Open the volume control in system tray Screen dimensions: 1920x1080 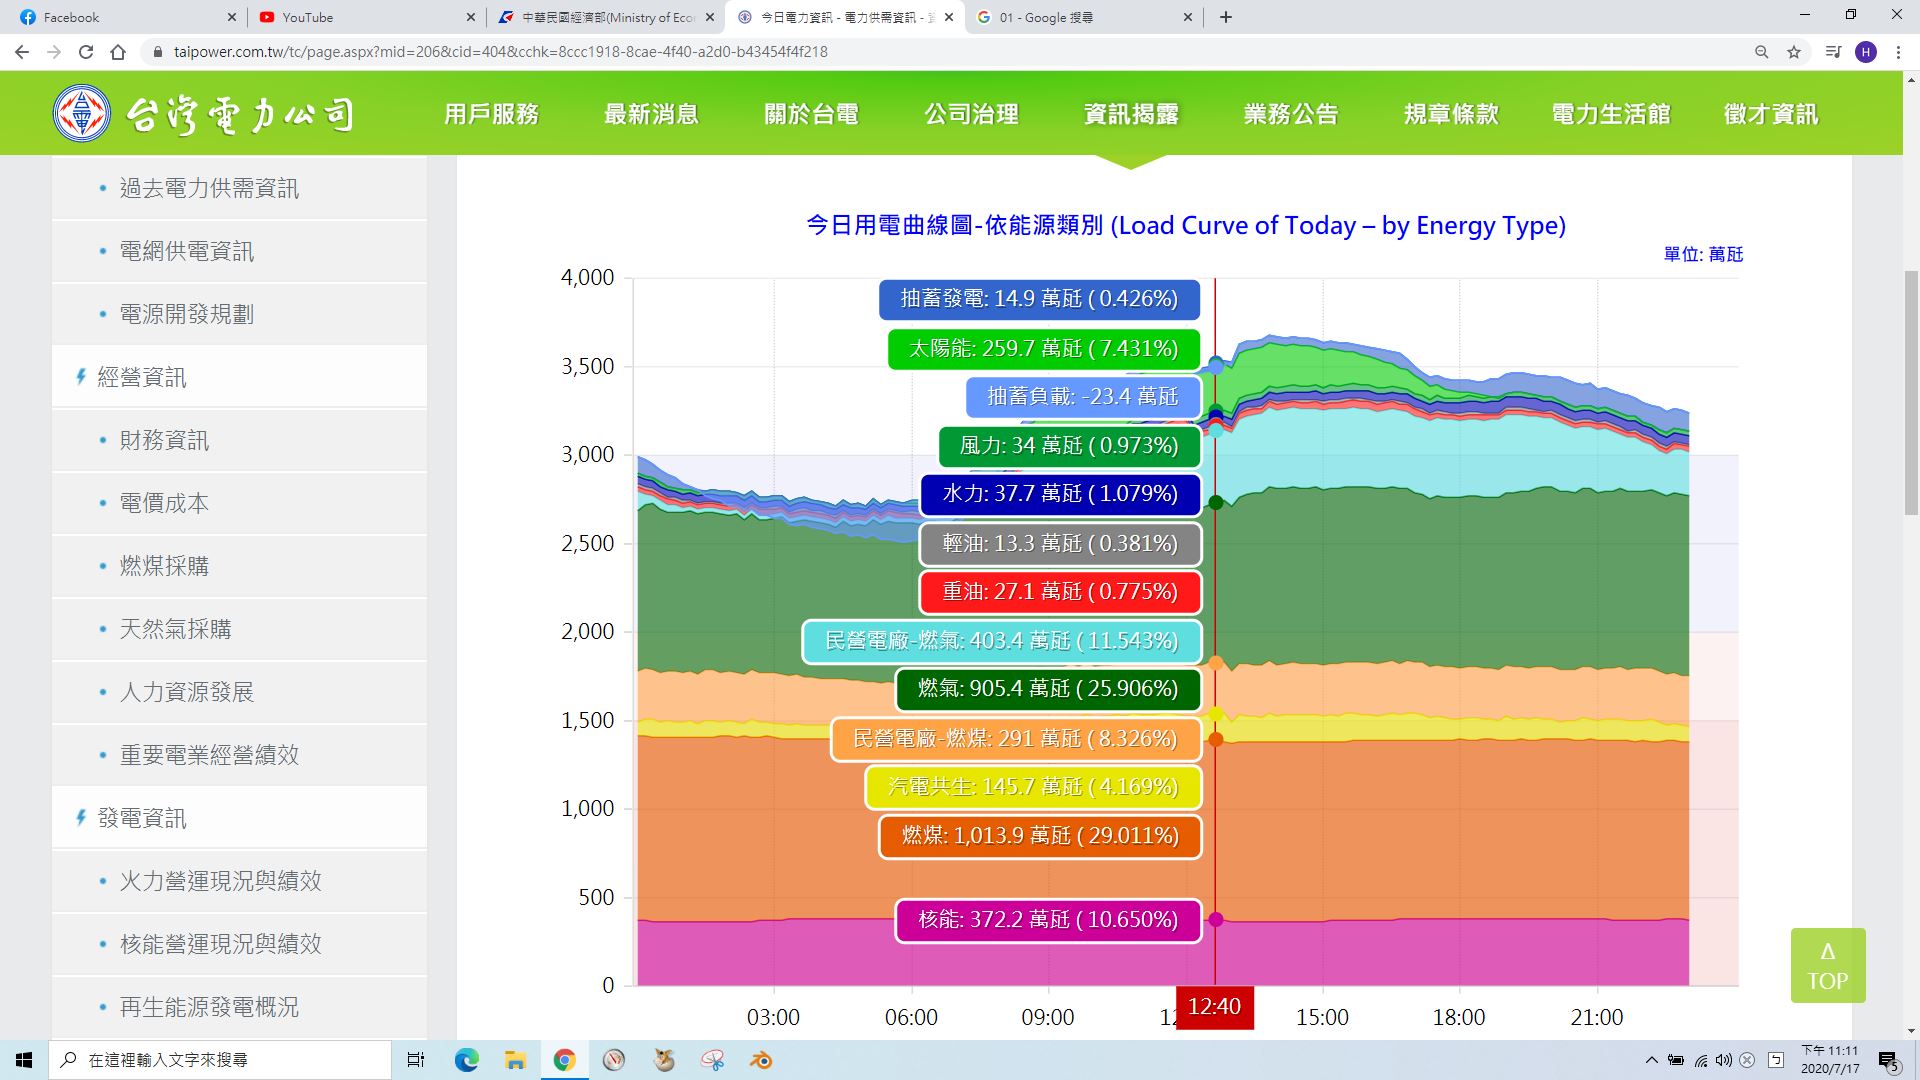[x=1723, y=1060]
